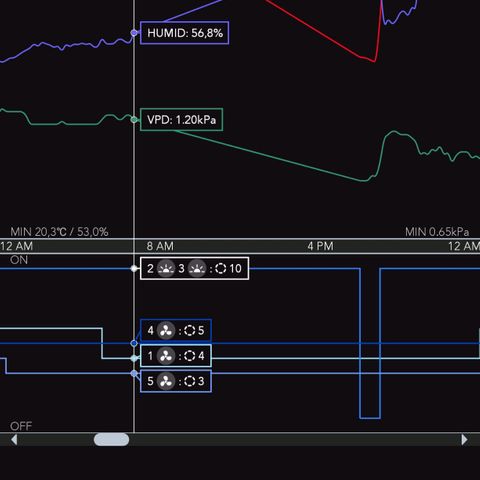This screenshot has height=480, width=480.
Task: Click the left 12 AM time label
Action: [16, 246]
